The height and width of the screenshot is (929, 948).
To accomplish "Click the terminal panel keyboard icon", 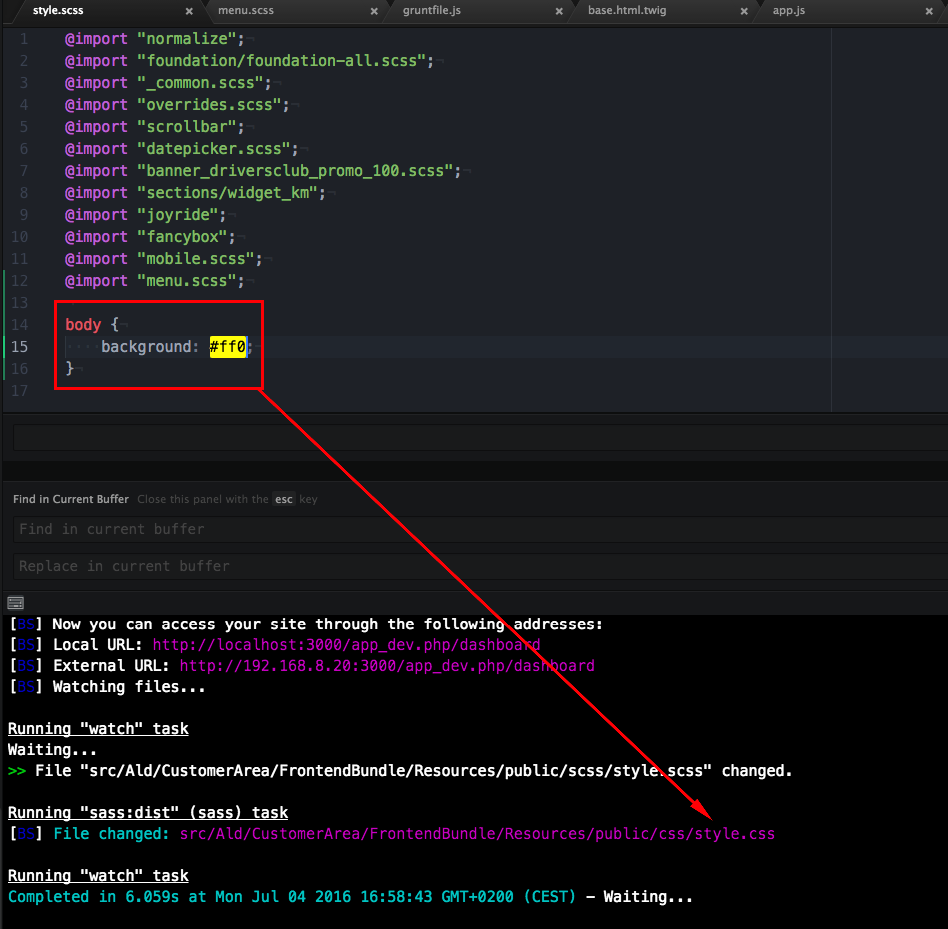I will click(16, 603).
